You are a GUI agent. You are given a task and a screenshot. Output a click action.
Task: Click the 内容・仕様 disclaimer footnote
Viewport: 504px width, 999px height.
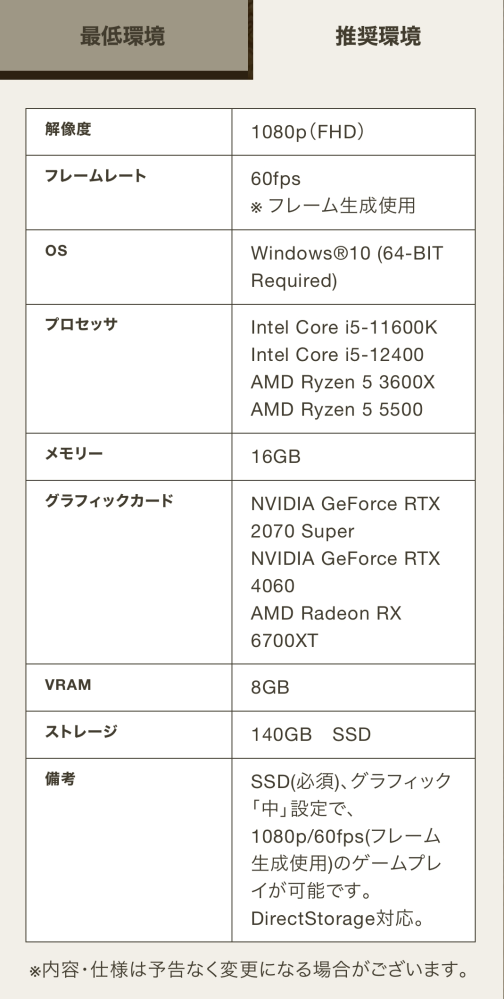click(x=250, y=970)
